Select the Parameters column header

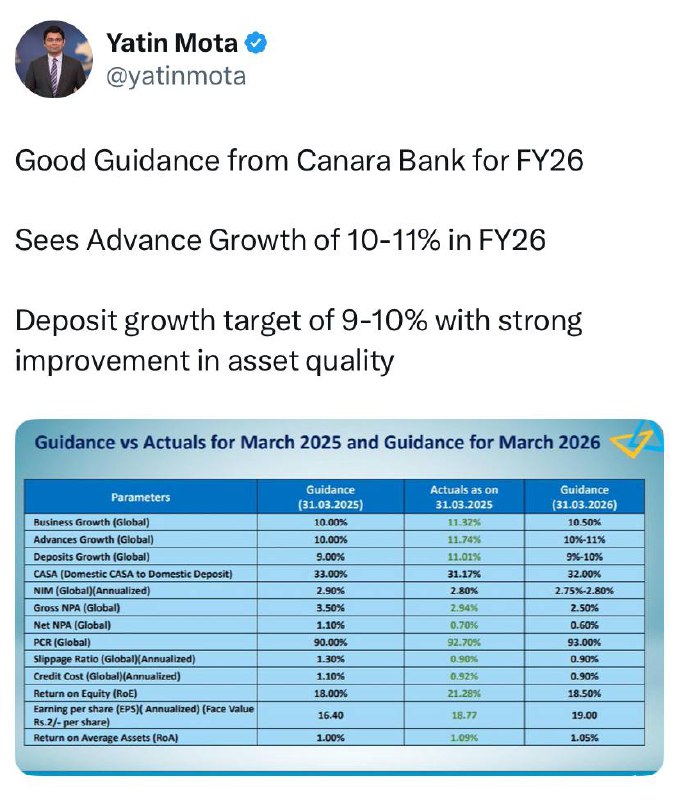(141, 497)
